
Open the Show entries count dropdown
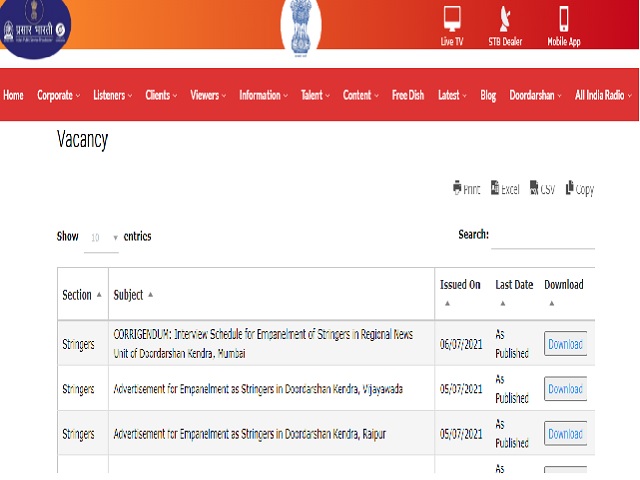pyautogui.click(x=101, y=238)
